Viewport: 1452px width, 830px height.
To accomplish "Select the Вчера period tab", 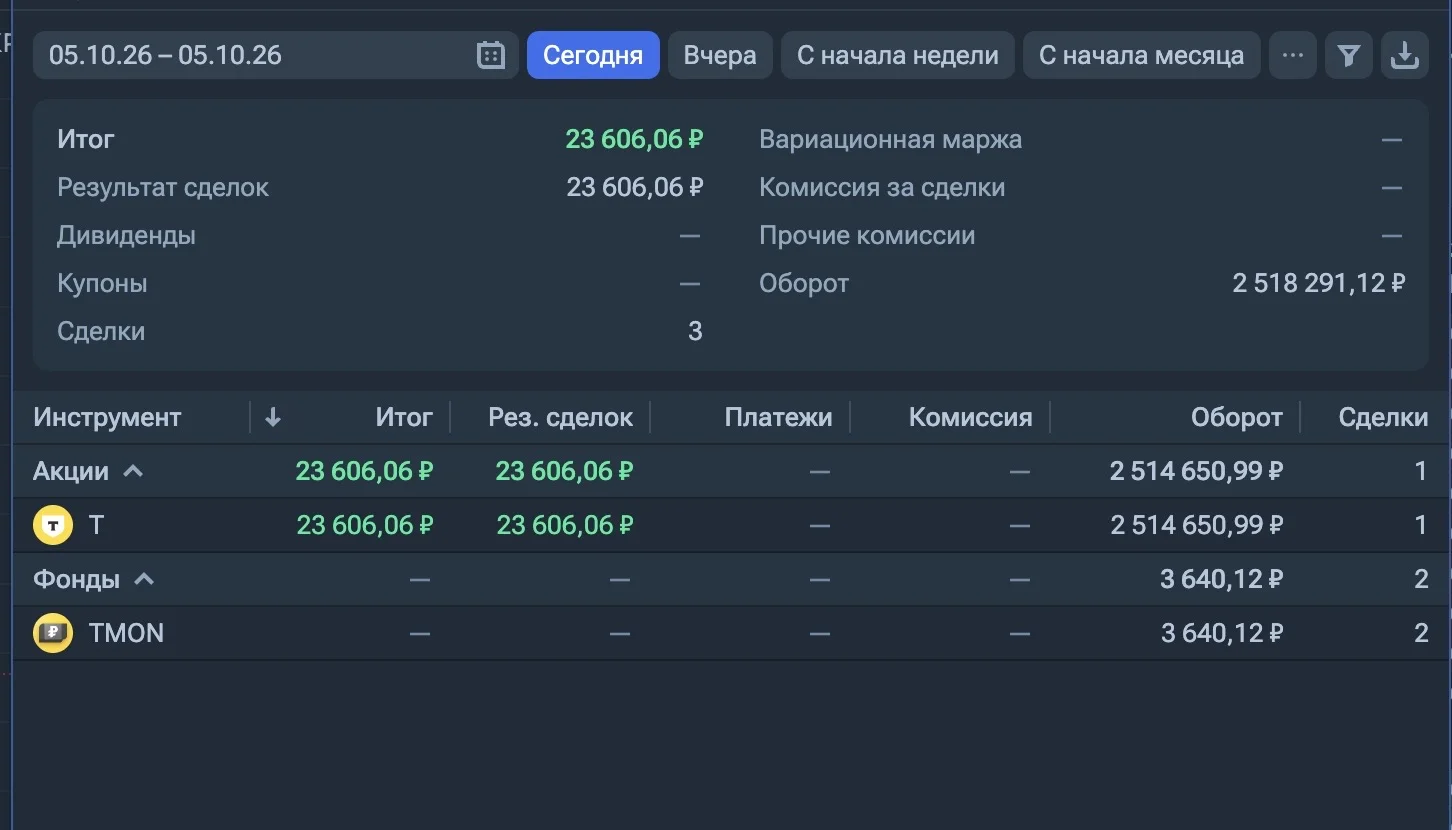I will (x=720, y=55).
